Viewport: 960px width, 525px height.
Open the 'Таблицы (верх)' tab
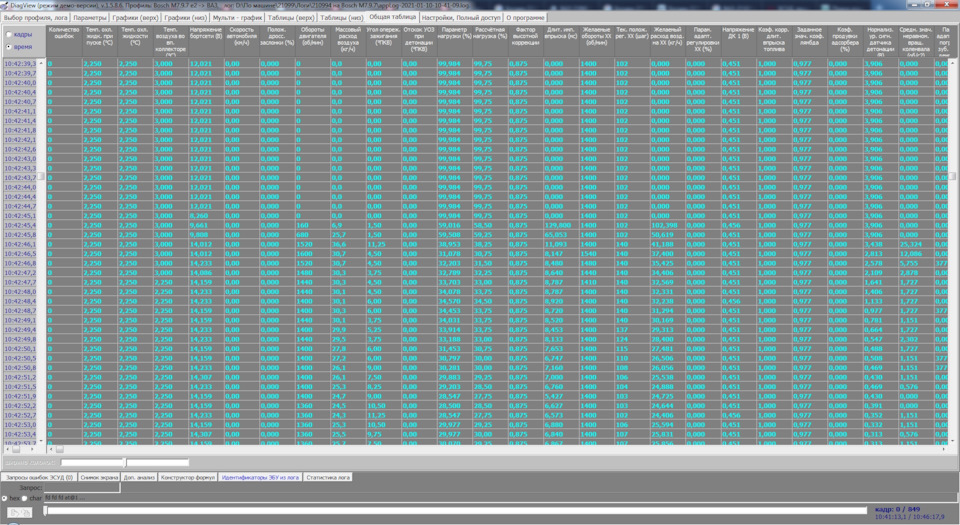tap(291, 18)
